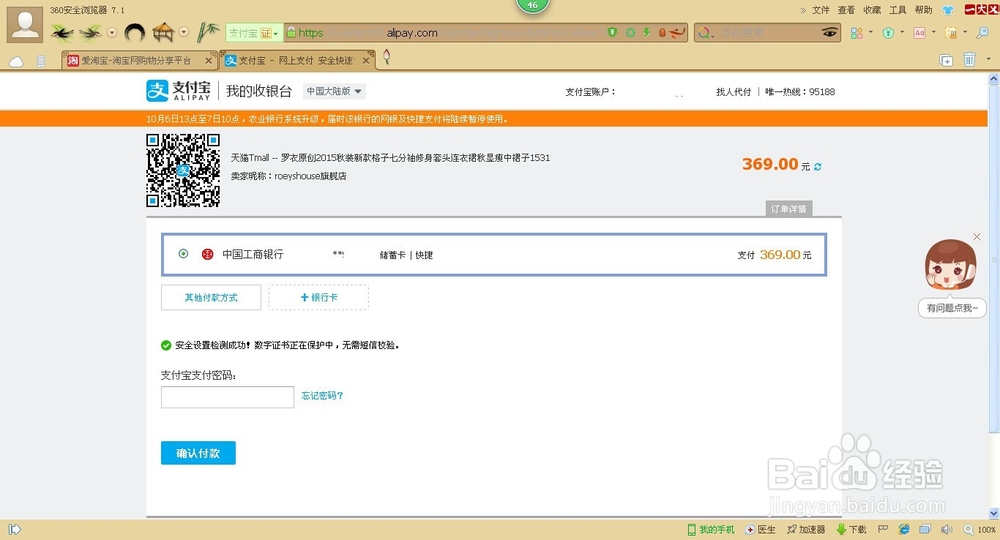The height and width of the screenshot is (540, 1000).
Task: Expand dropdown beside Ad blocker icon
Action: pos(934,32)
